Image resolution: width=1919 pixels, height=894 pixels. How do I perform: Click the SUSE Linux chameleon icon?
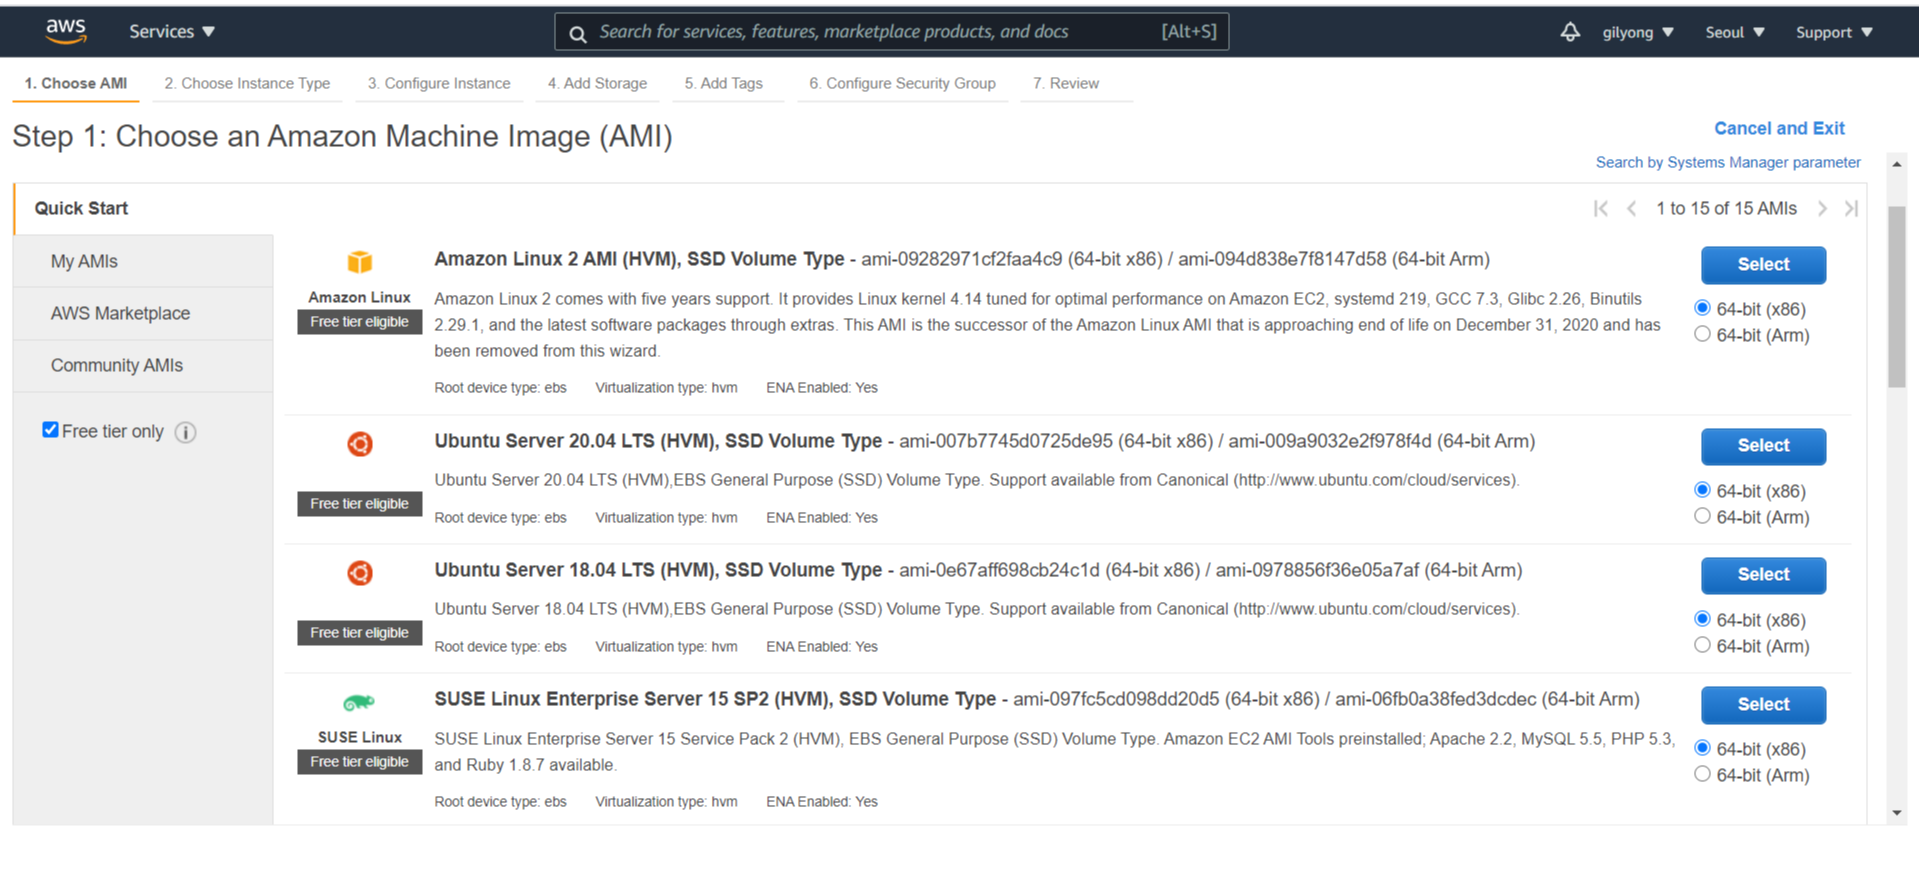tap(359, 702)
